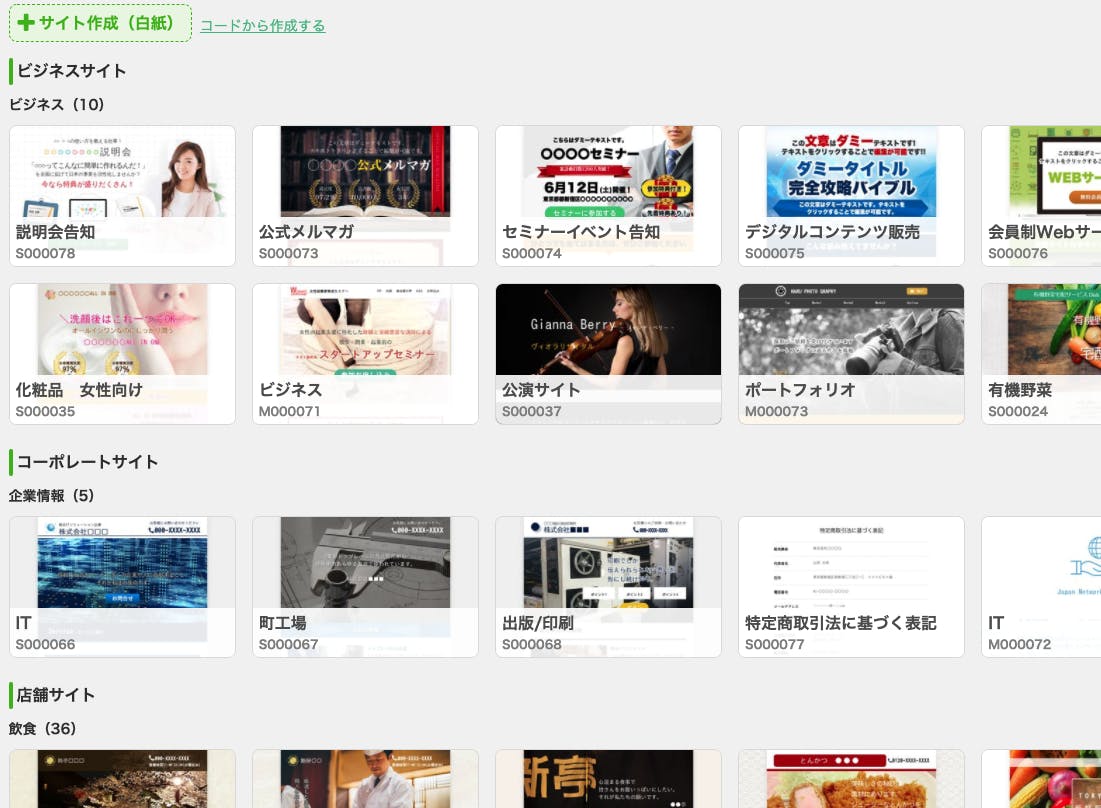Select the 説明会告知 template thumbnail
This screenshot has width=1101, height=808.
(122, 195)
